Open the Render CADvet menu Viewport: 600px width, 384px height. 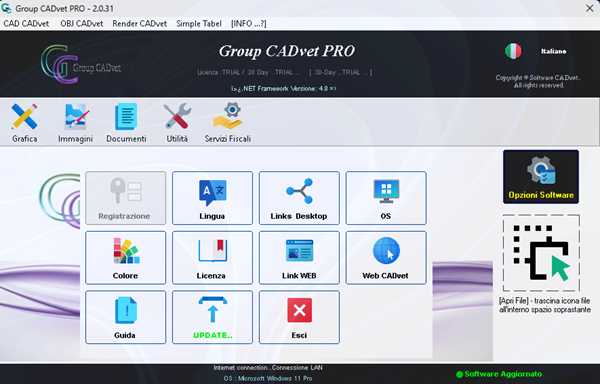click(140, 24)
